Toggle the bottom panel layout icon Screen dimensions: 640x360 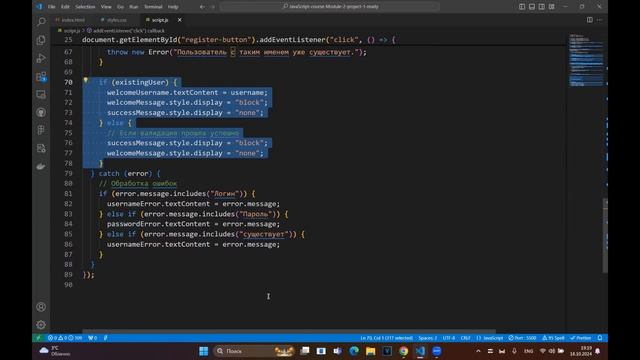(532, 7)
